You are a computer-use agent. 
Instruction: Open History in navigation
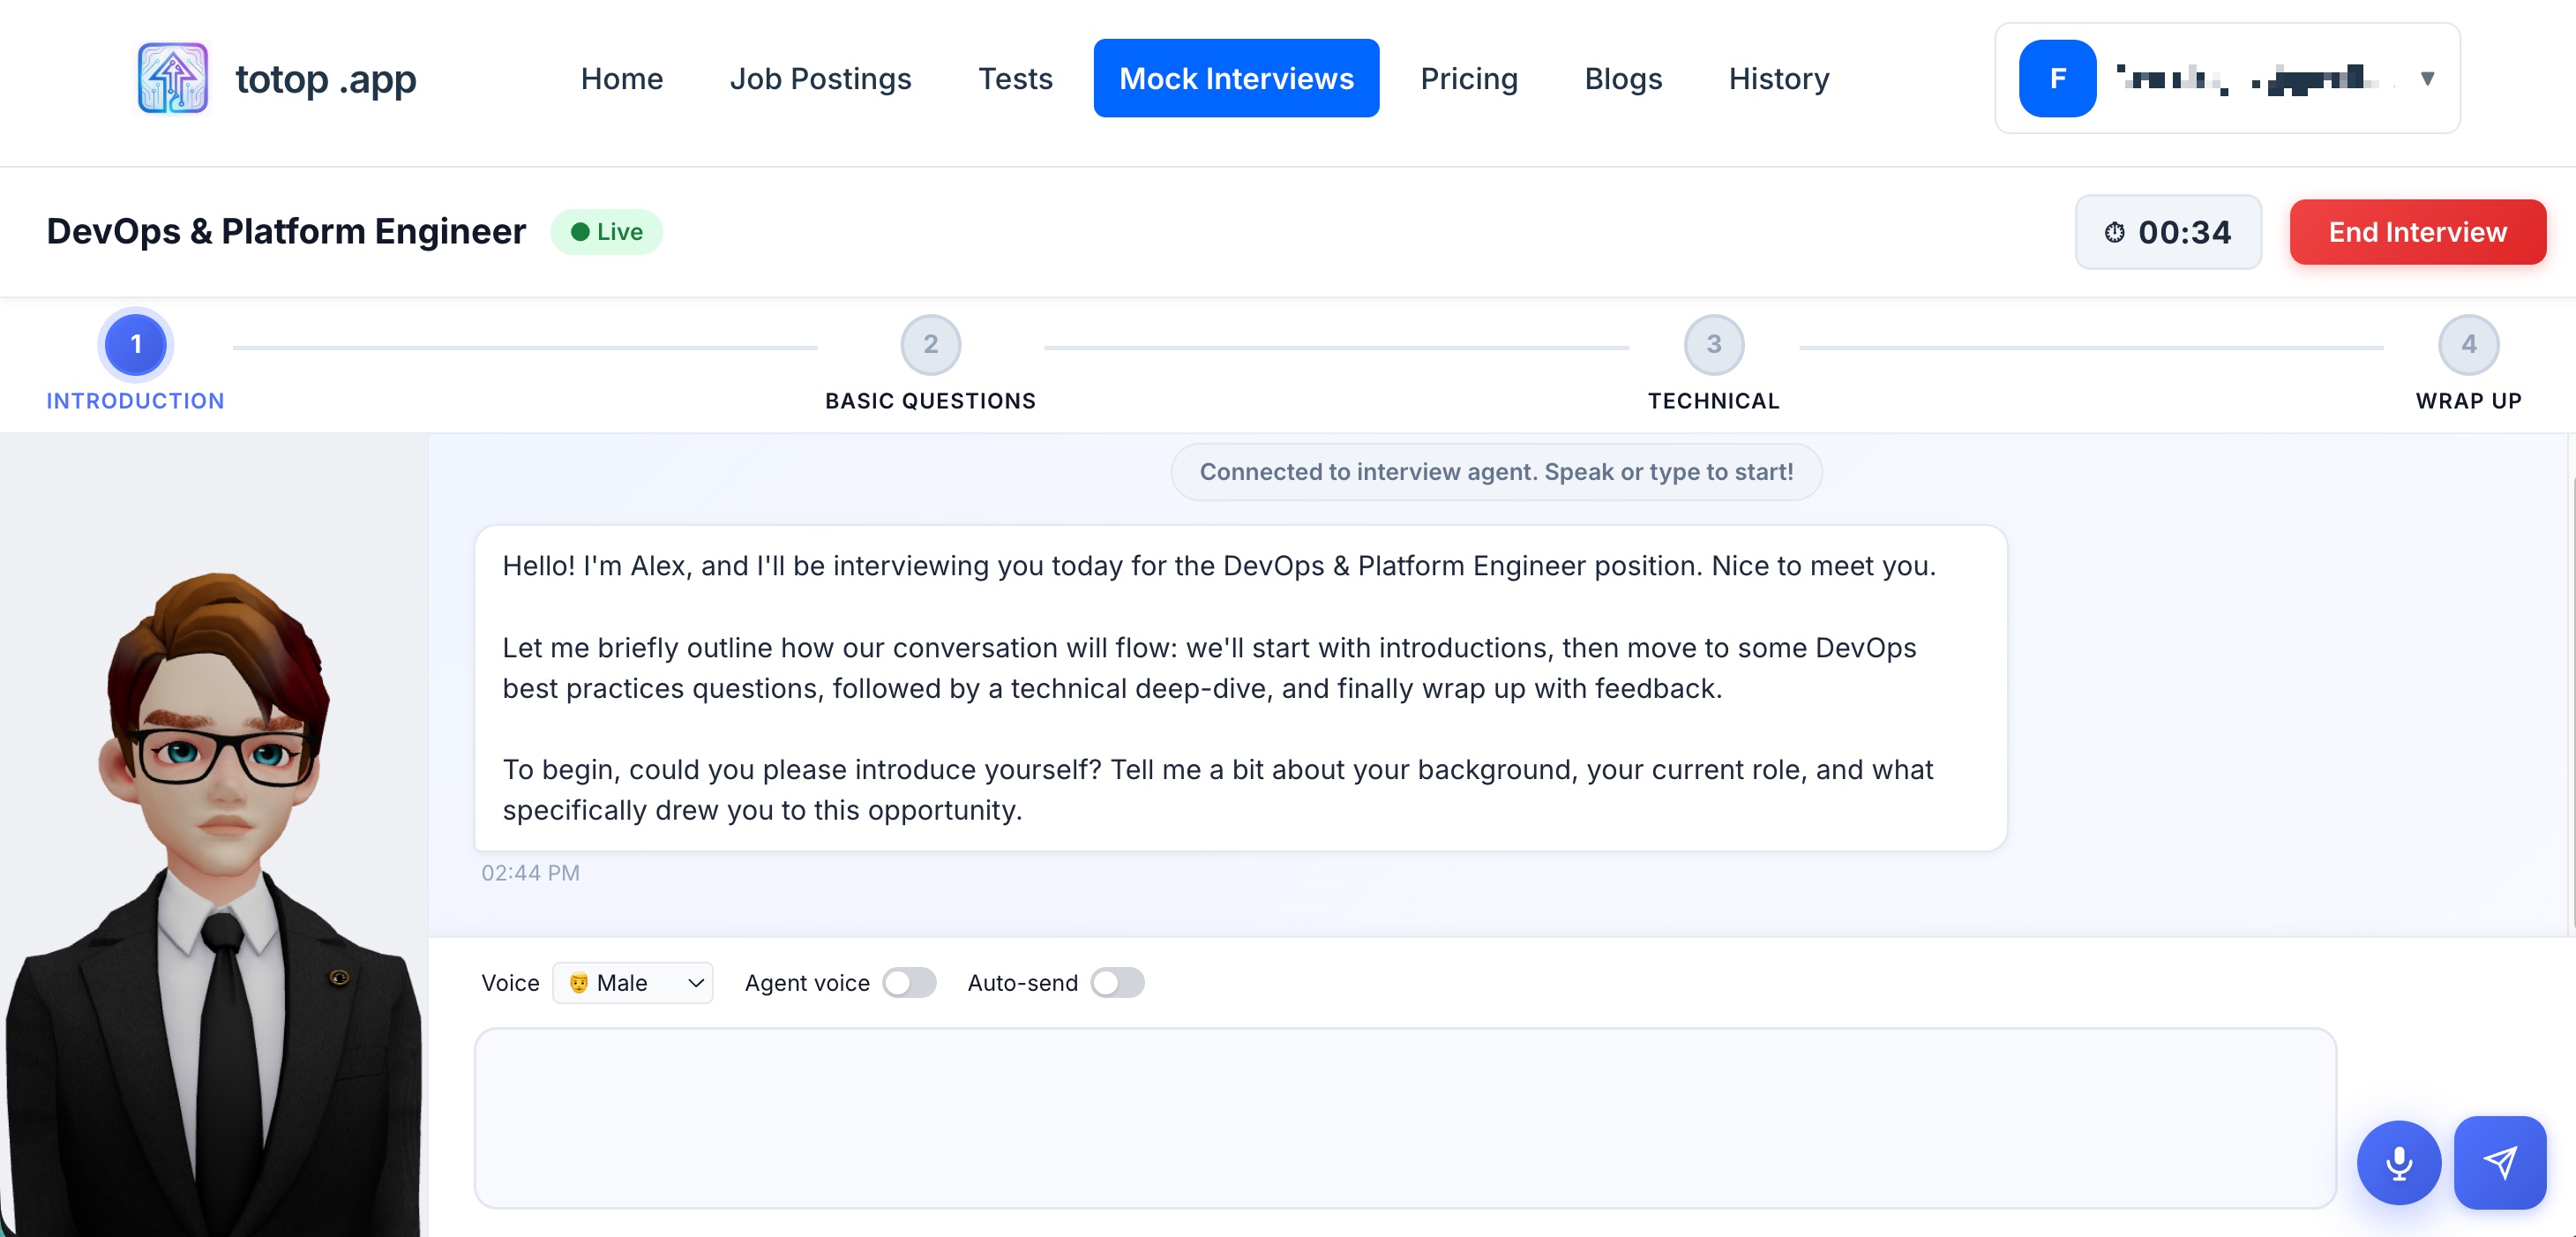tap(1779, 78)
